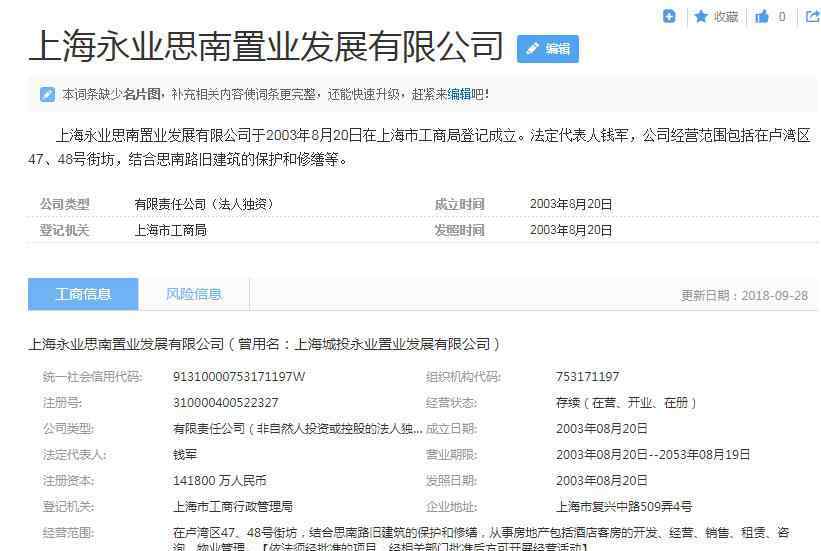Click the legal representative value 钱军
Screen dimensions: 821x551
click(x=185, y=455)
